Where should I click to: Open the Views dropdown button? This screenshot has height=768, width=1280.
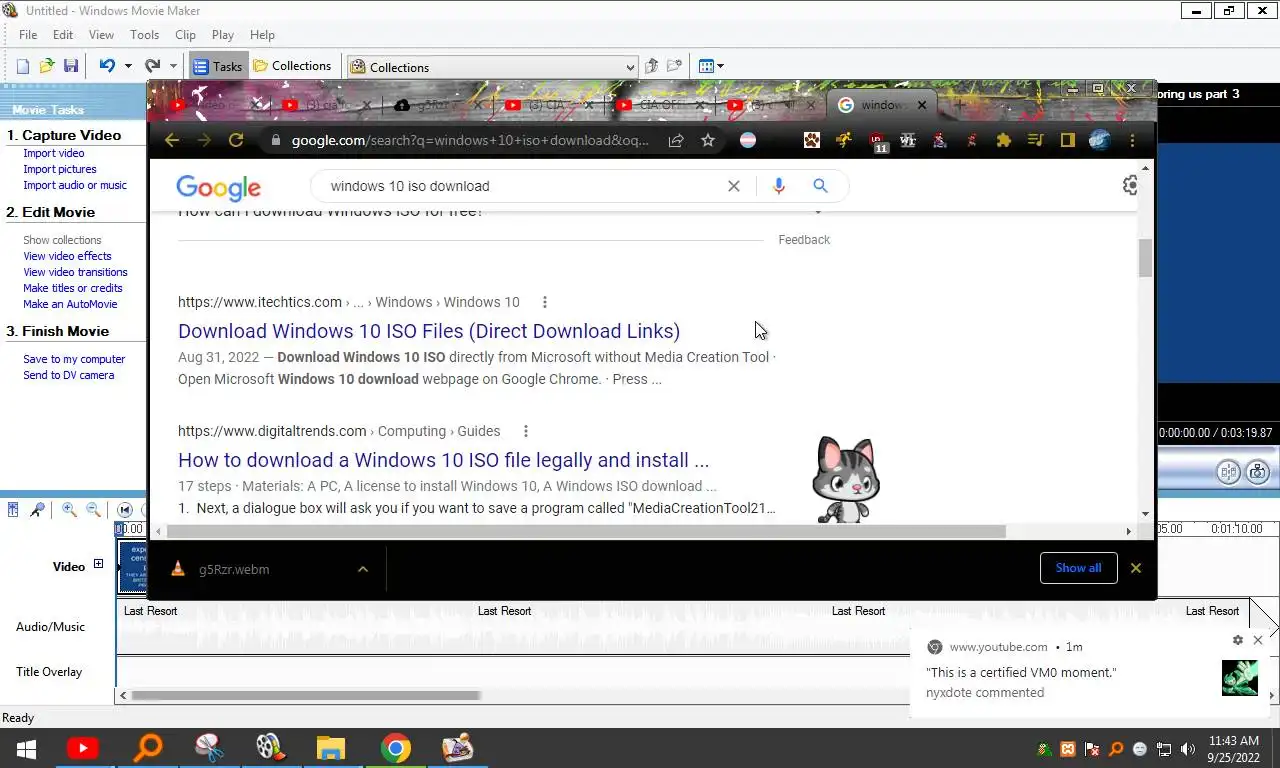pyautogui.click(x=711, y=67)
